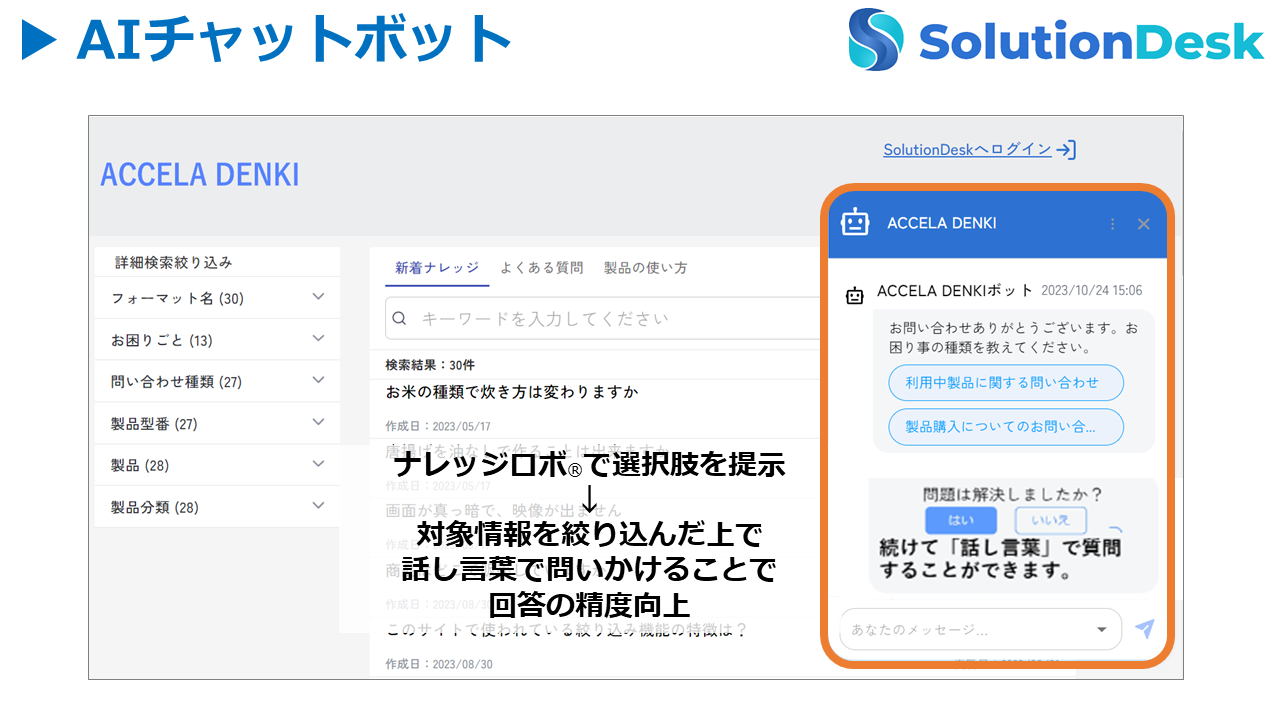Image resolution: width=1280 pixels, height=720 pixels.
Task: Expand the 製品型番 (27) filter
Action: (x=217, y=424)
